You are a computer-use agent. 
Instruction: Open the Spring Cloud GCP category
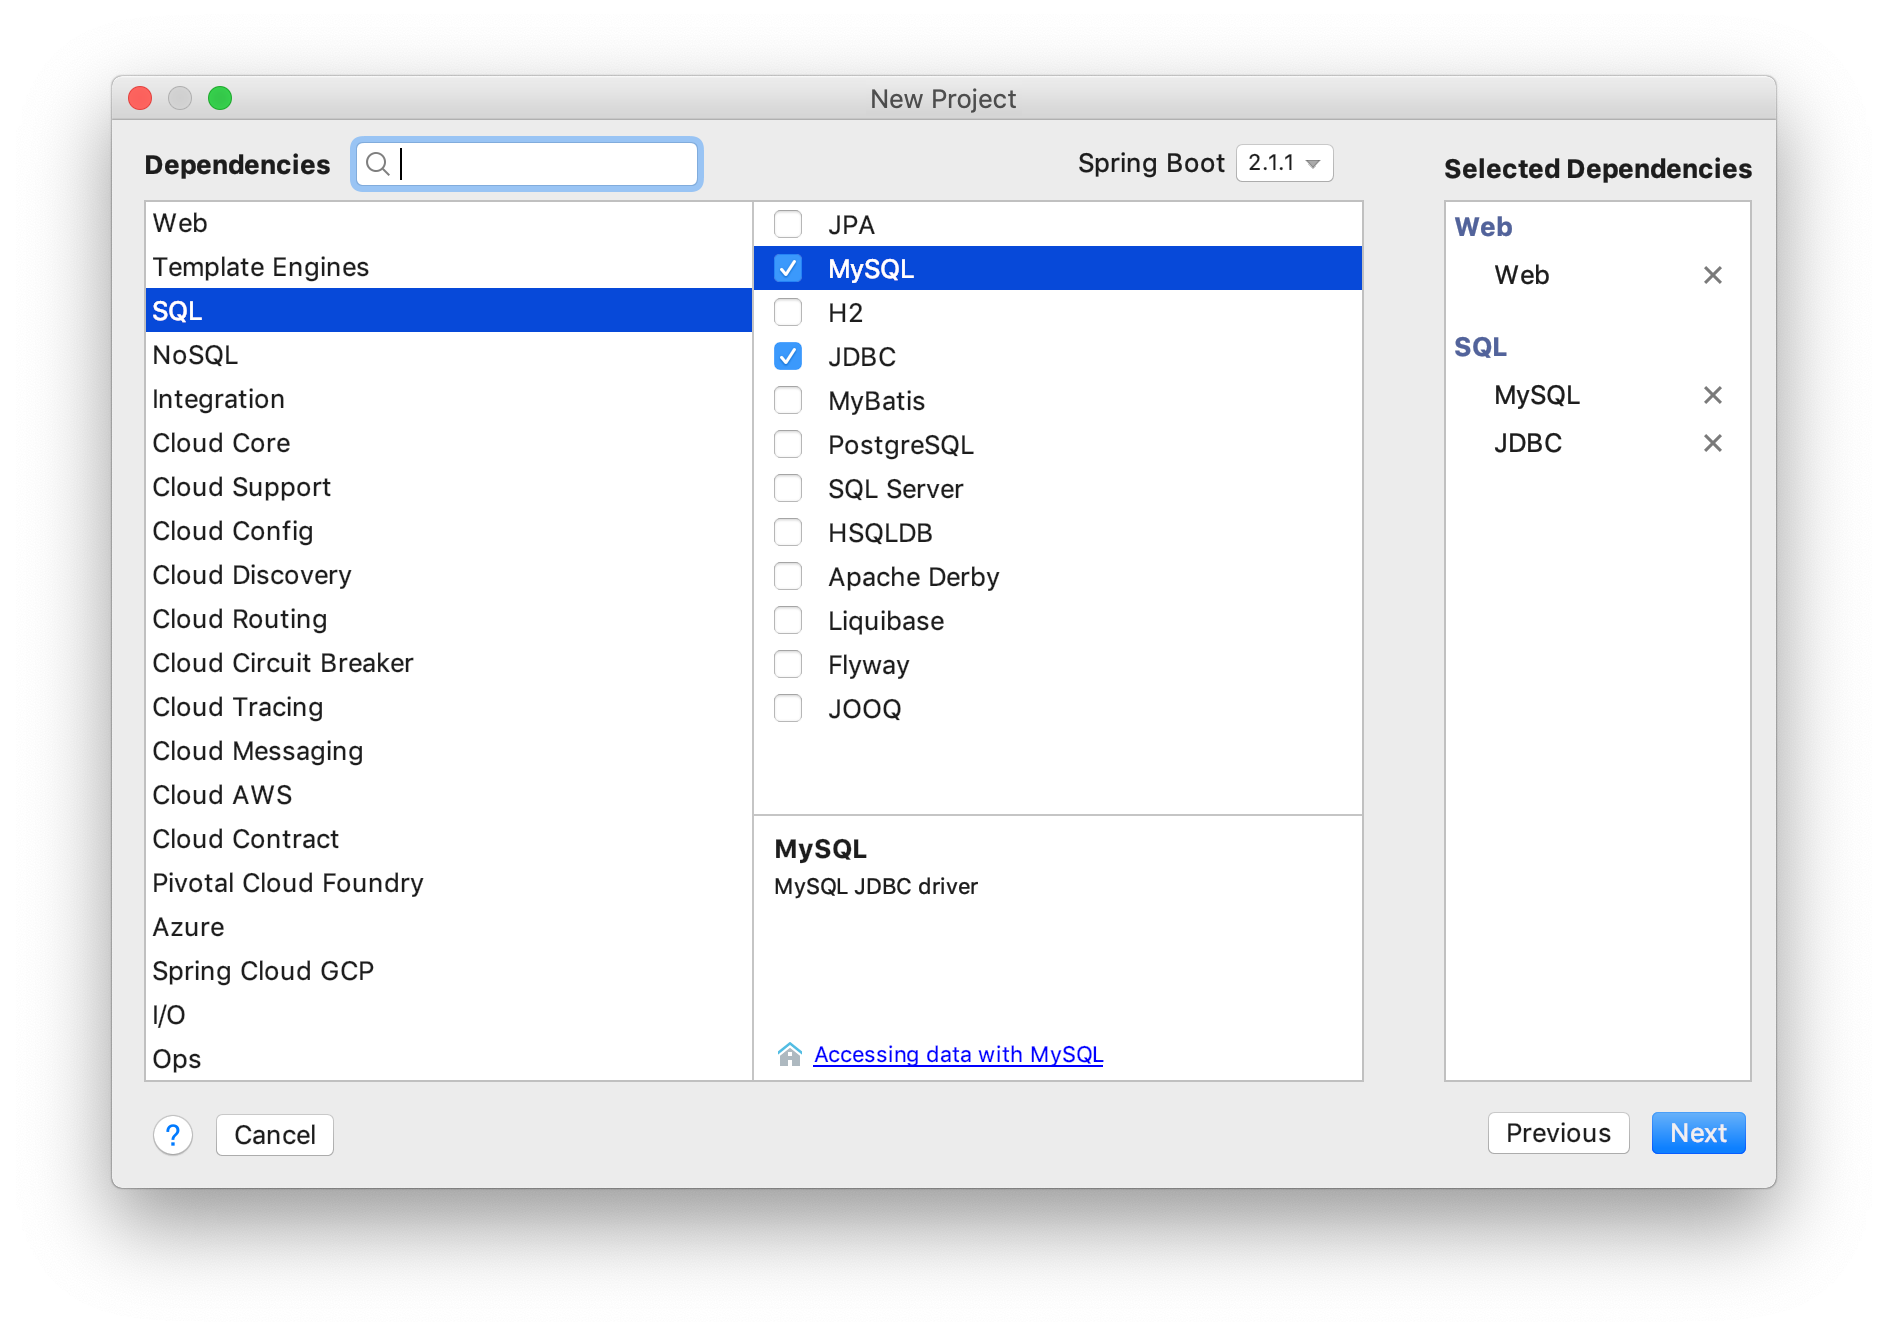click(x=448, y=971)
